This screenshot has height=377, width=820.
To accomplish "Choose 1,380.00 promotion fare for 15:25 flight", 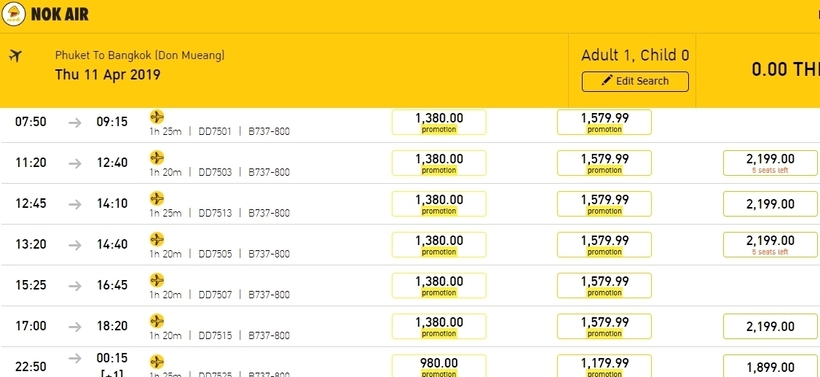I will (x=439, y=285).
